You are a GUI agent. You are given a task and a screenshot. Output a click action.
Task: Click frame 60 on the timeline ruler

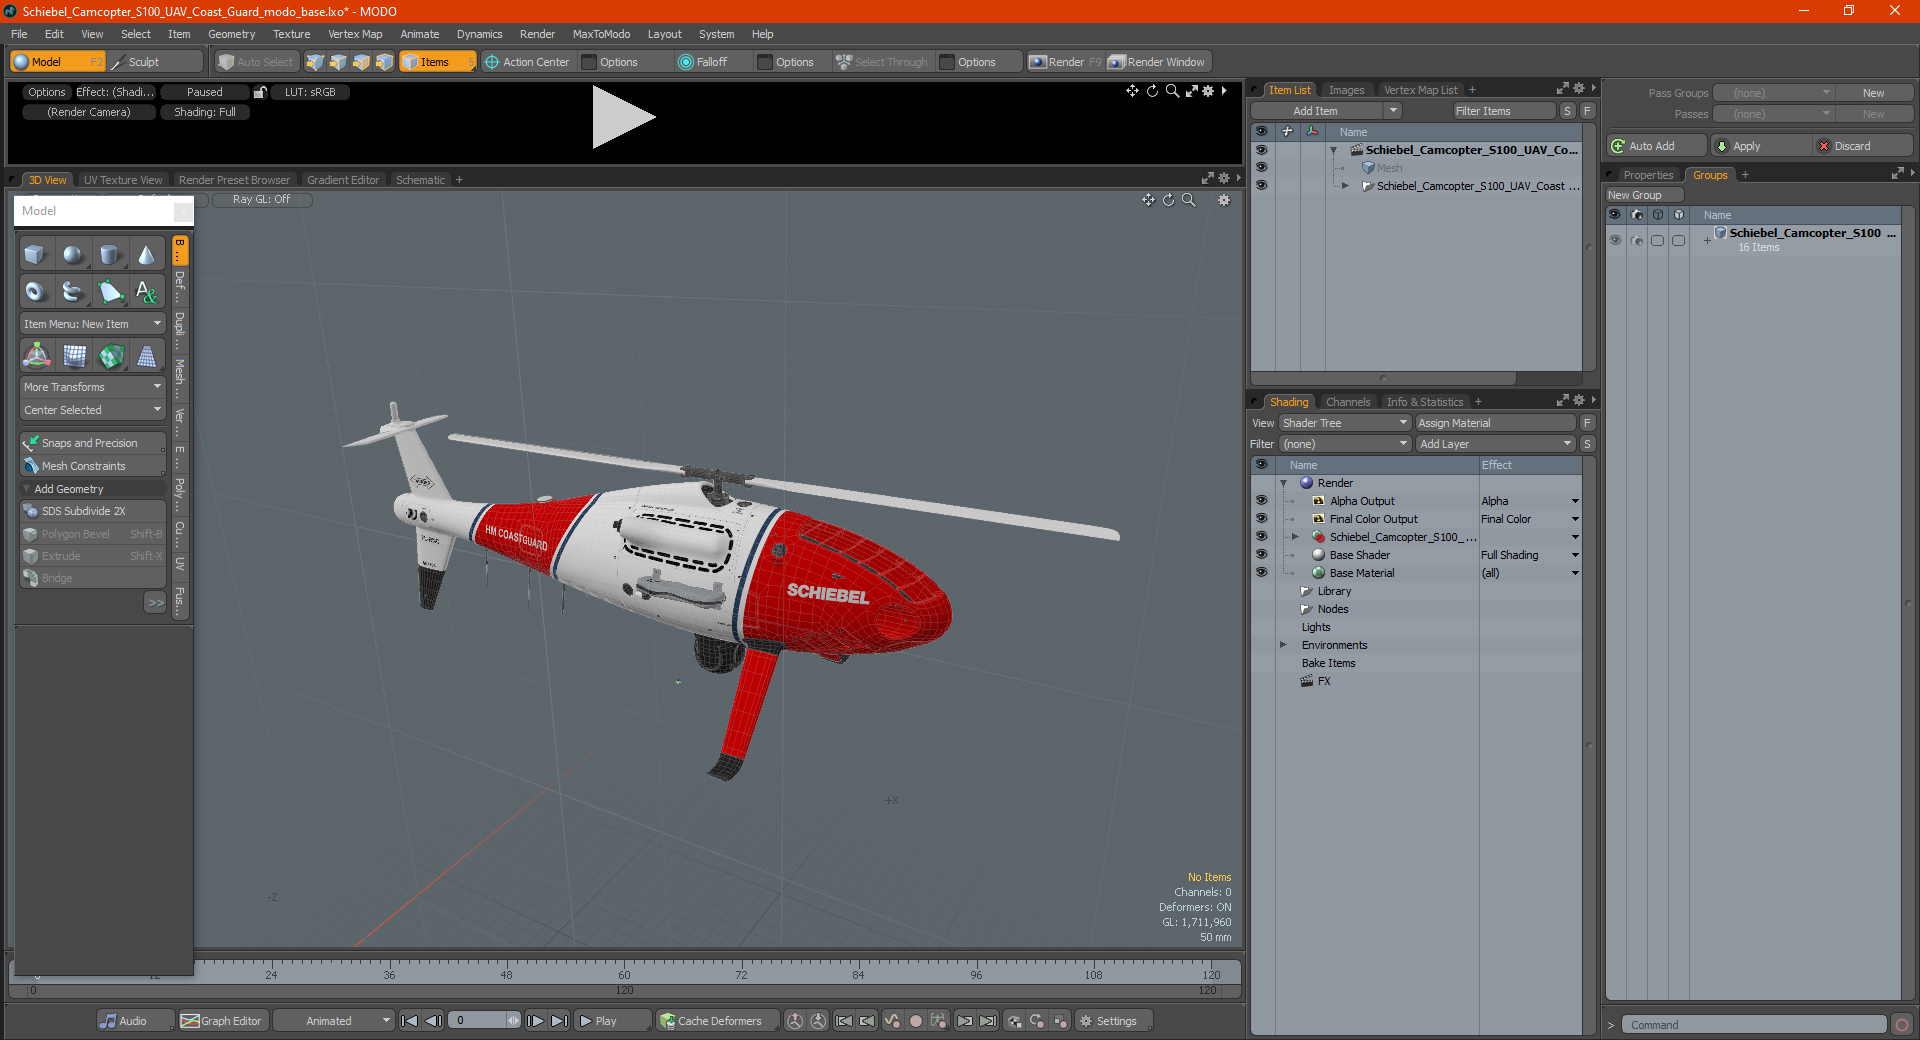click(x=624, y=974)
